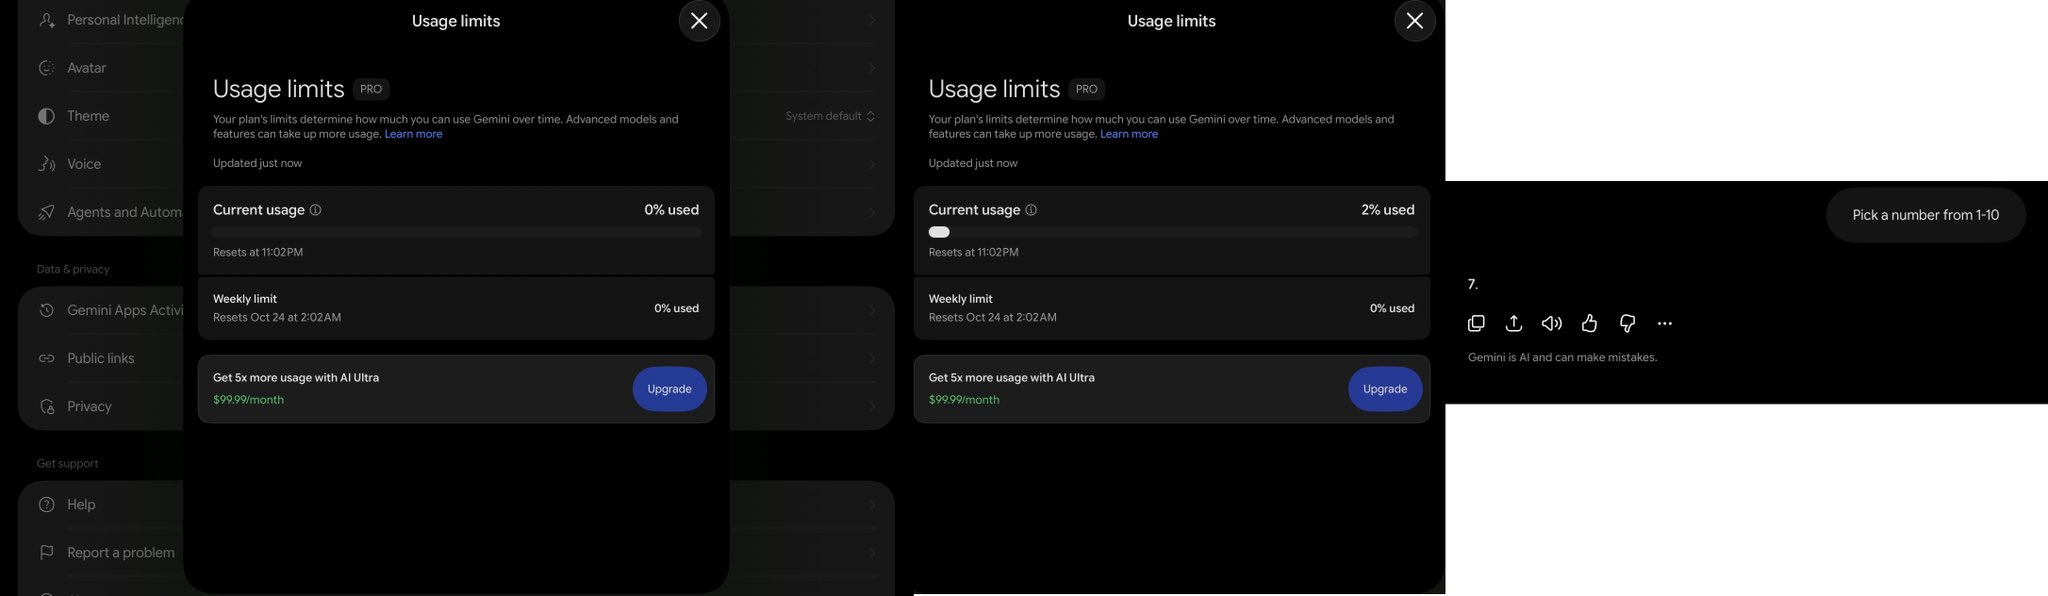Image resolution: width=2048 pixels, height=596 pixels.
Task: Expand chevron on Report a problem row
Action: (x=872, y=552)
